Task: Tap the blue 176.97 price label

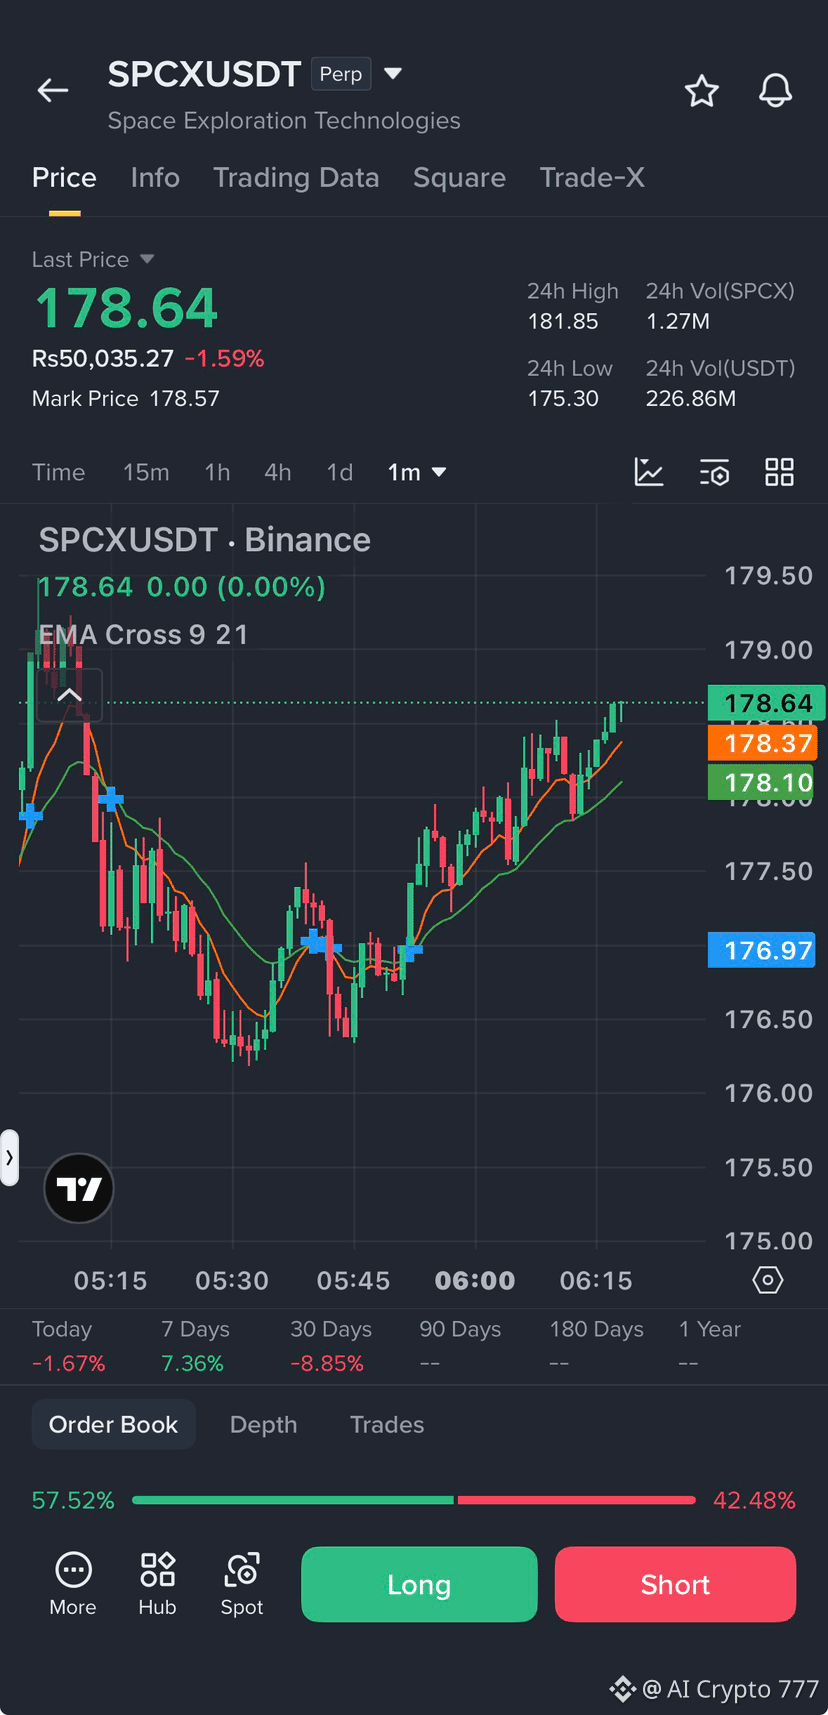Action: (762, 950)
